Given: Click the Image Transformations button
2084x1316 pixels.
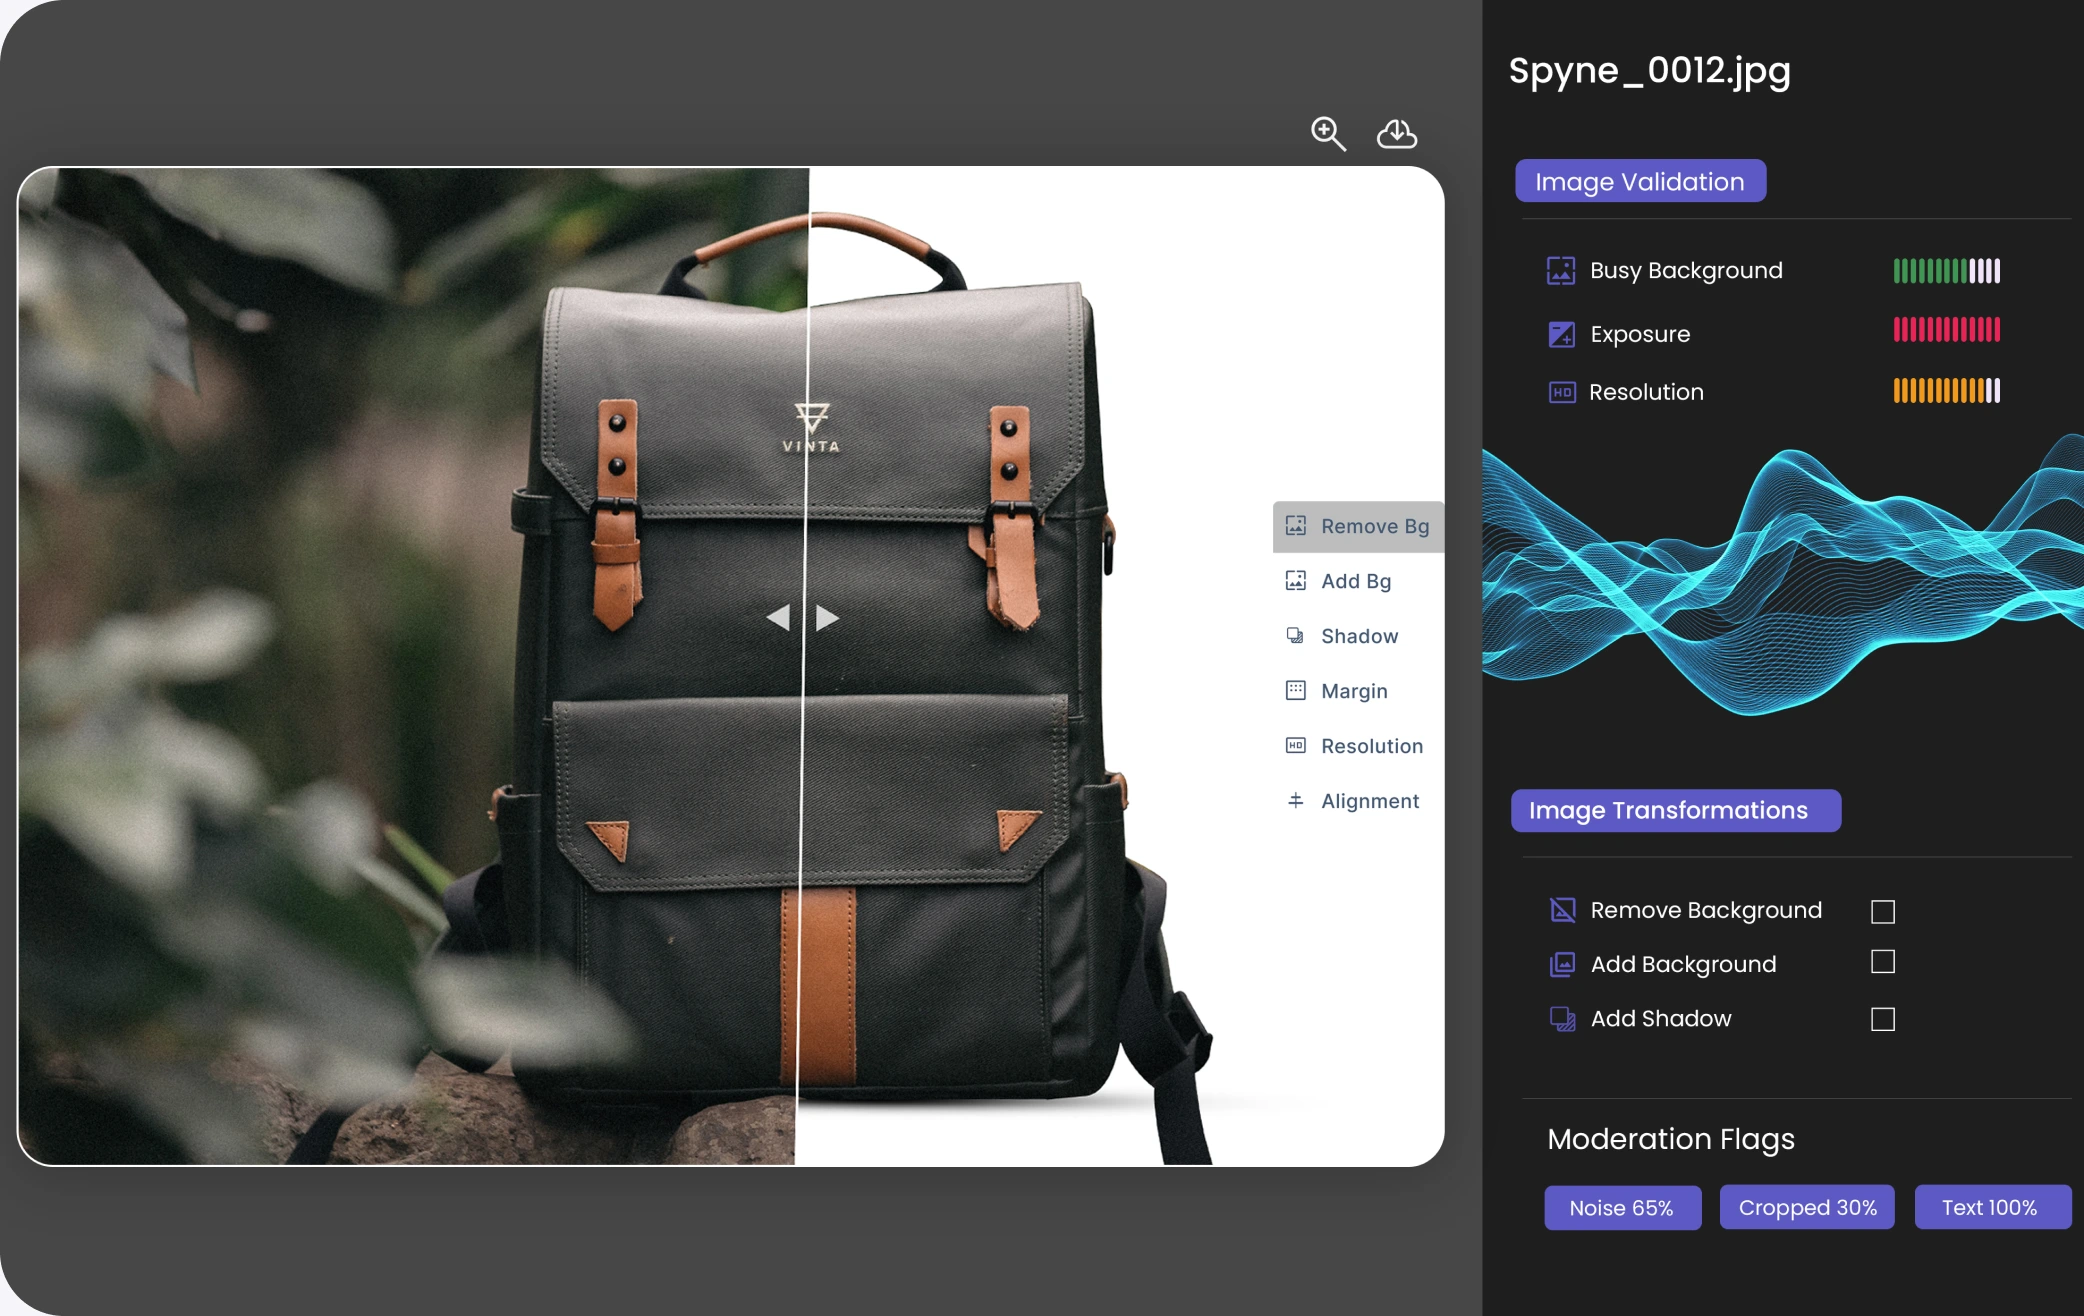Looking at the screenshot, I should pyautogui.click(x=1676, y=810).
